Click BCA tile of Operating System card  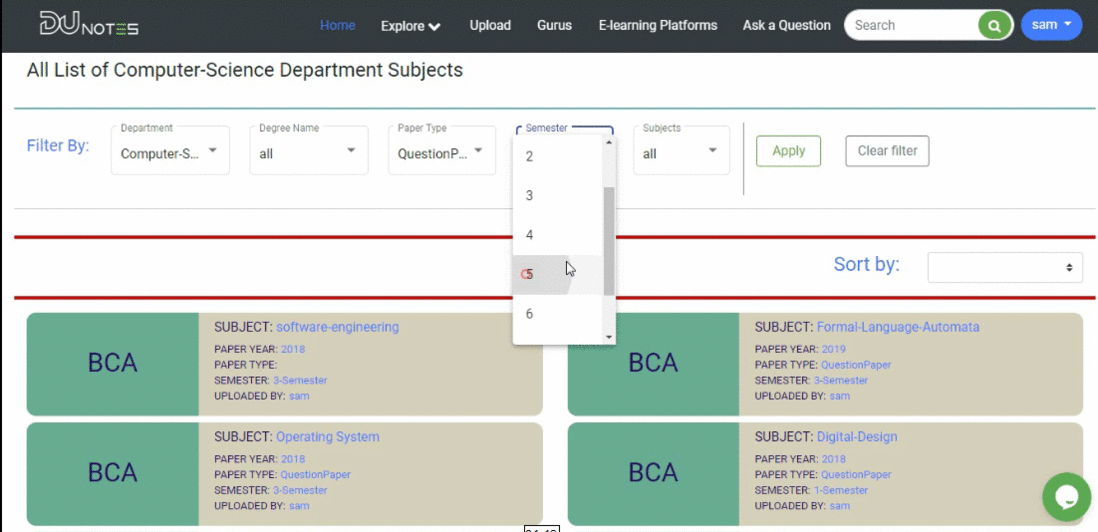point(113,474)
